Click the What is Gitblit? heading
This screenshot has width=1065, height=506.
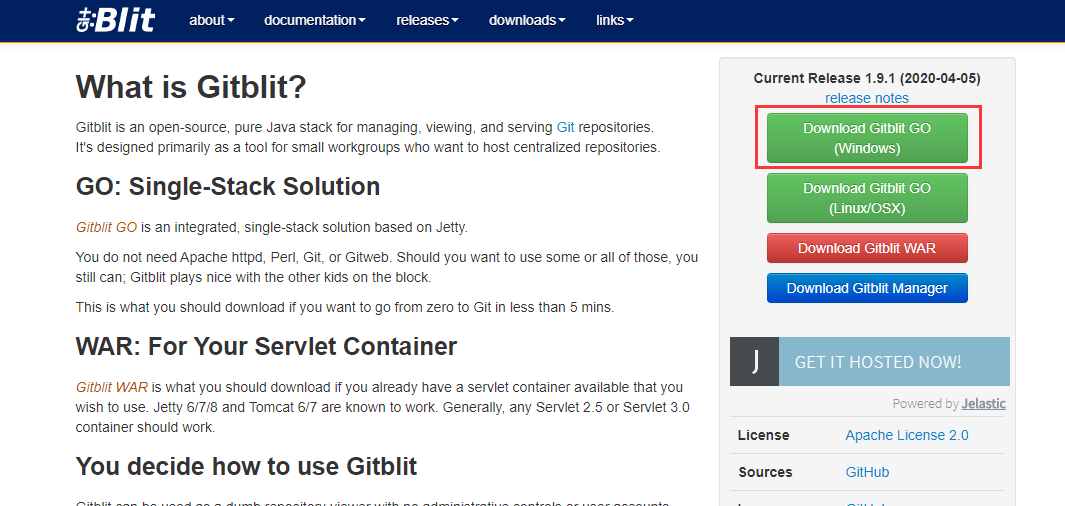tap(192, 87)
